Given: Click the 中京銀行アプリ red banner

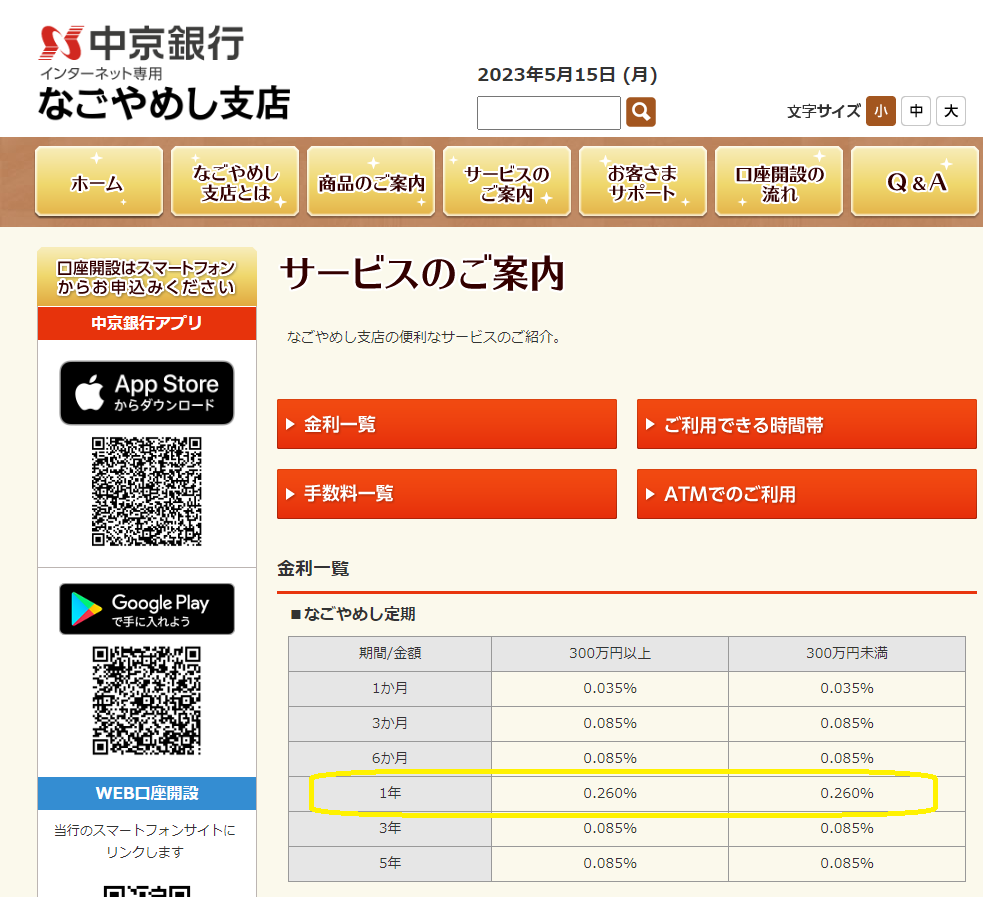Looking at the screenshot, I should (147, 323).
